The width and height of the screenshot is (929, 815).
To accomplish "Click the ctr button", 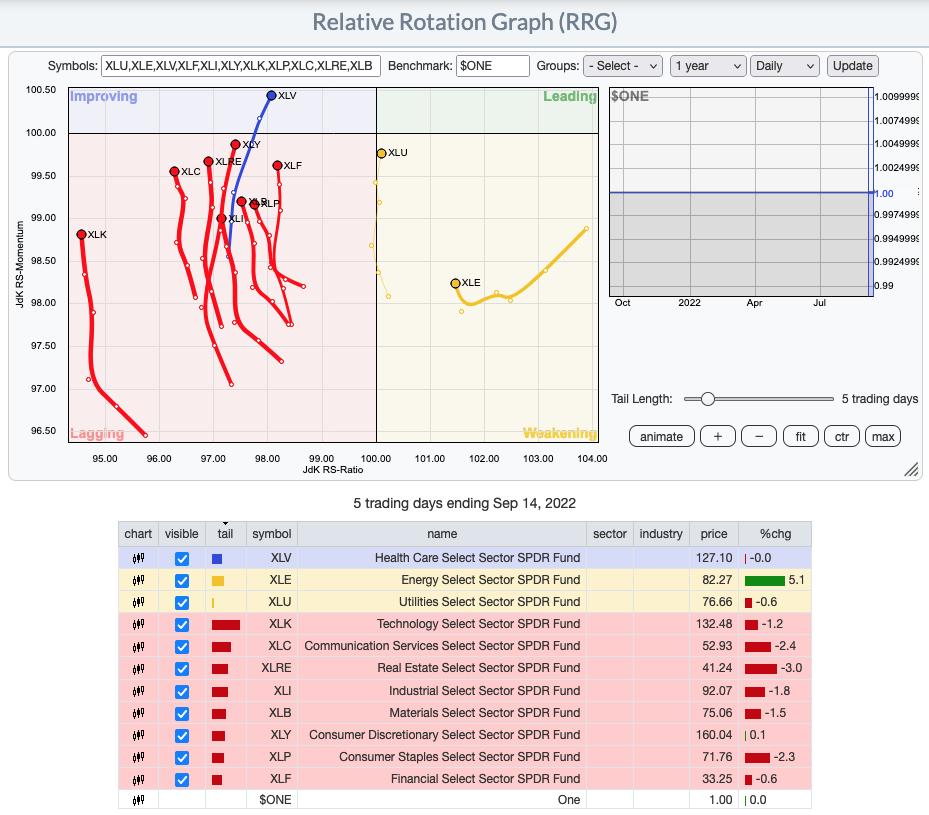I will (x=842, y=437).
